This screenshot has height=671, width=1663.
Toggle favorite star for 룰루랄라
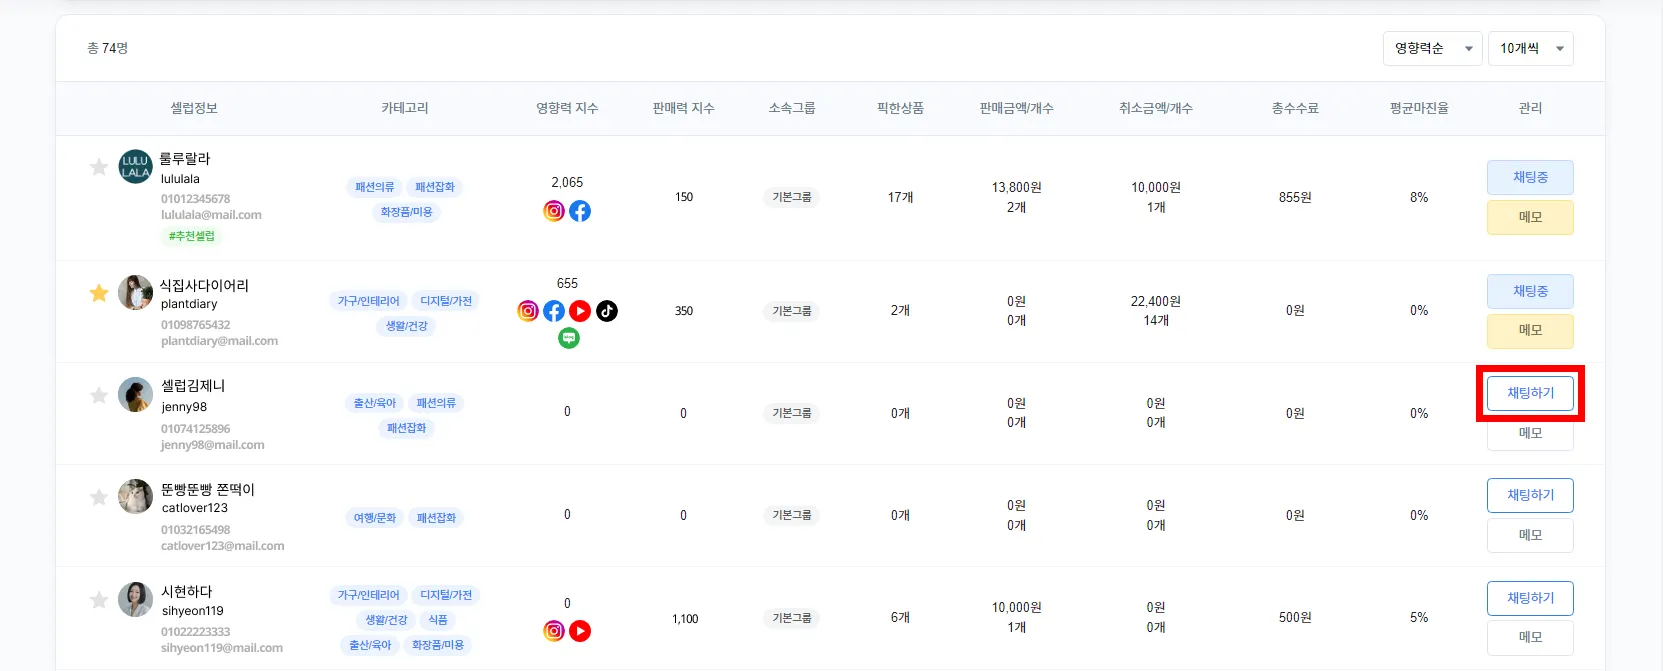coord(99,167)
